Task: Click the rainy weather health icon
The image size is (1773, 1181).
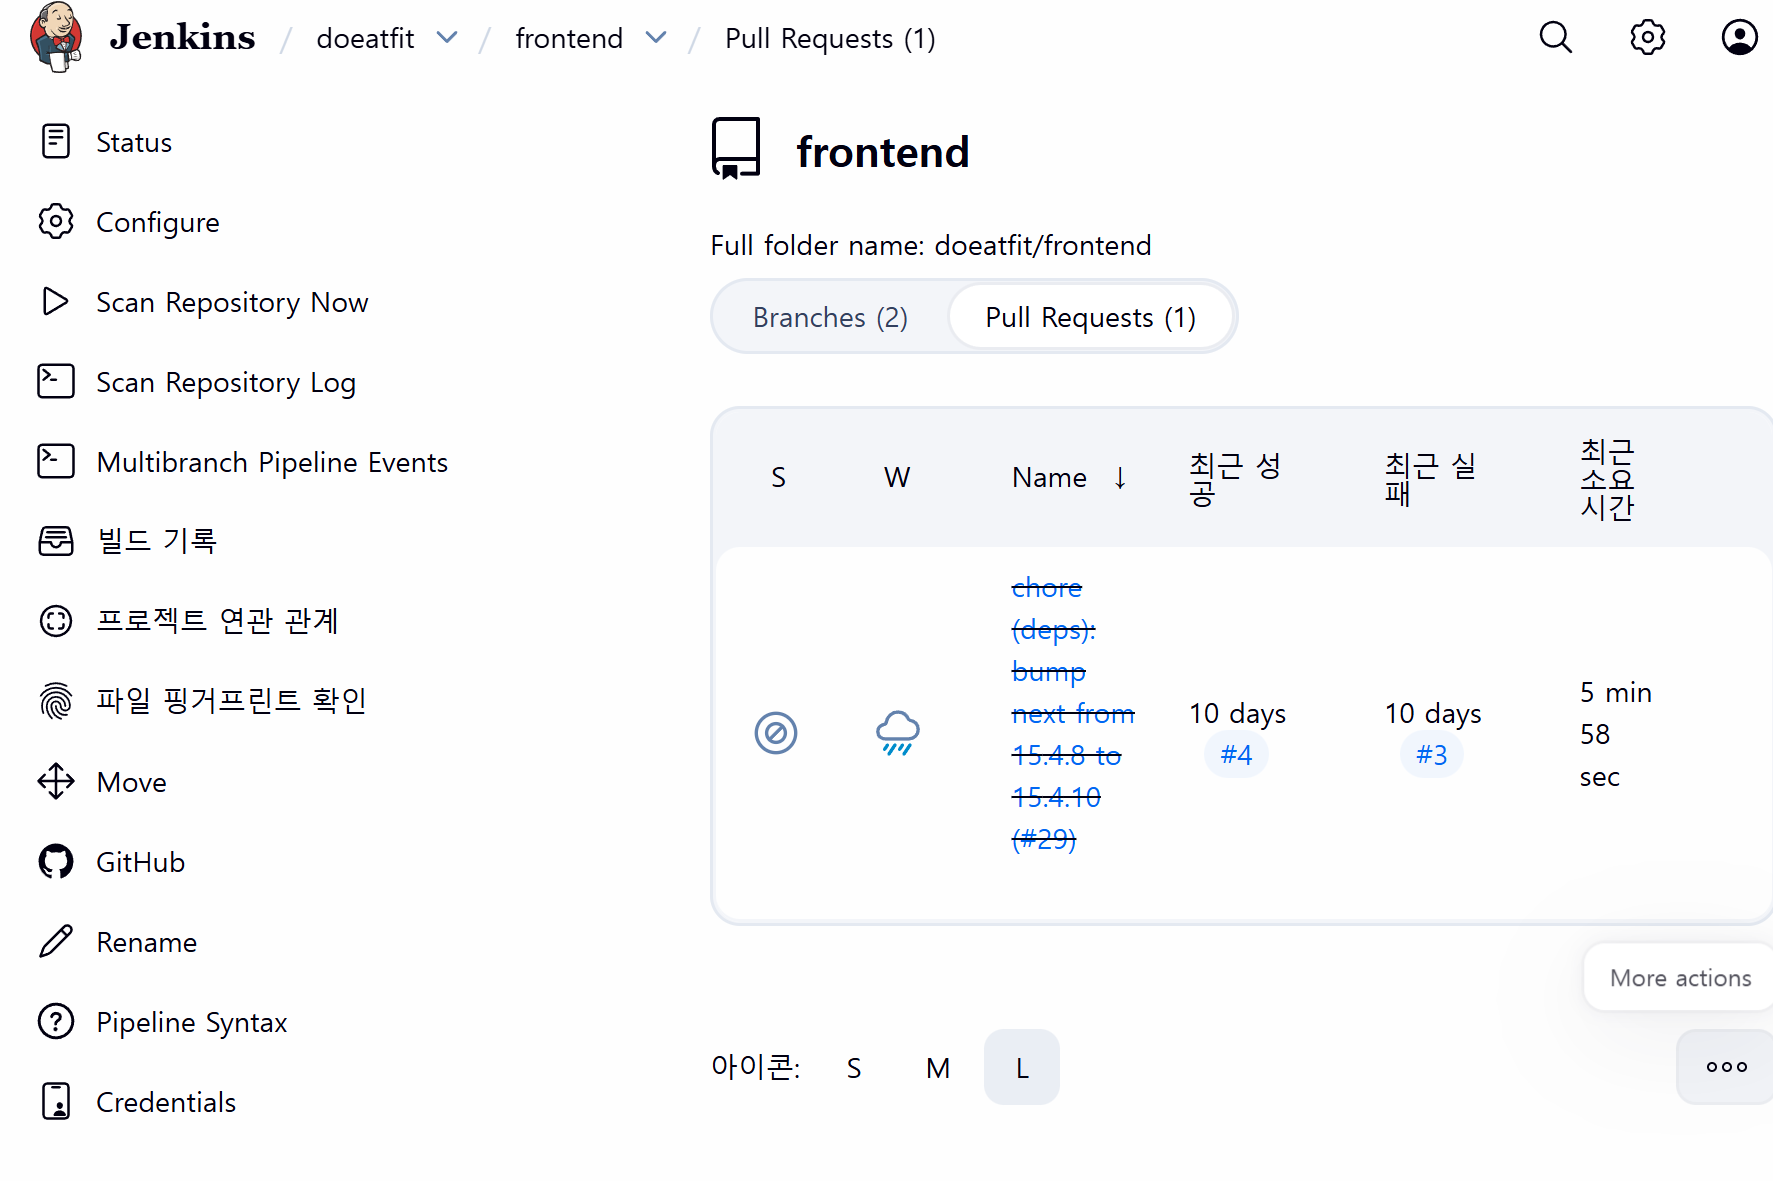Action: (x=897, y=733)
